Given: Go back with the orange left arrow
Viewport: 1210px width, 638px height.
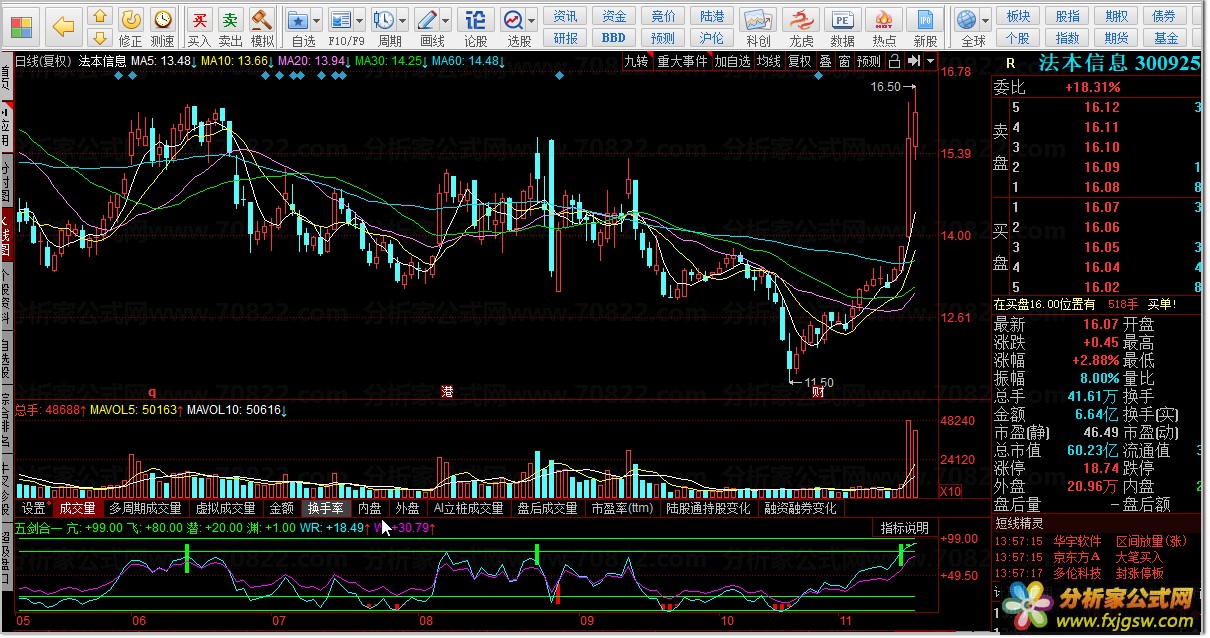Looking at the screenshot, I should coord(63,25).
